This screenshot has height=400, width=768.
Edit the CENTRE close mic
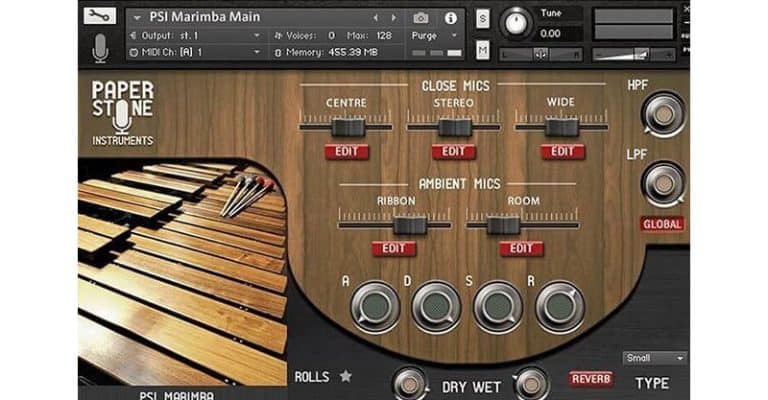click(346, 152)
